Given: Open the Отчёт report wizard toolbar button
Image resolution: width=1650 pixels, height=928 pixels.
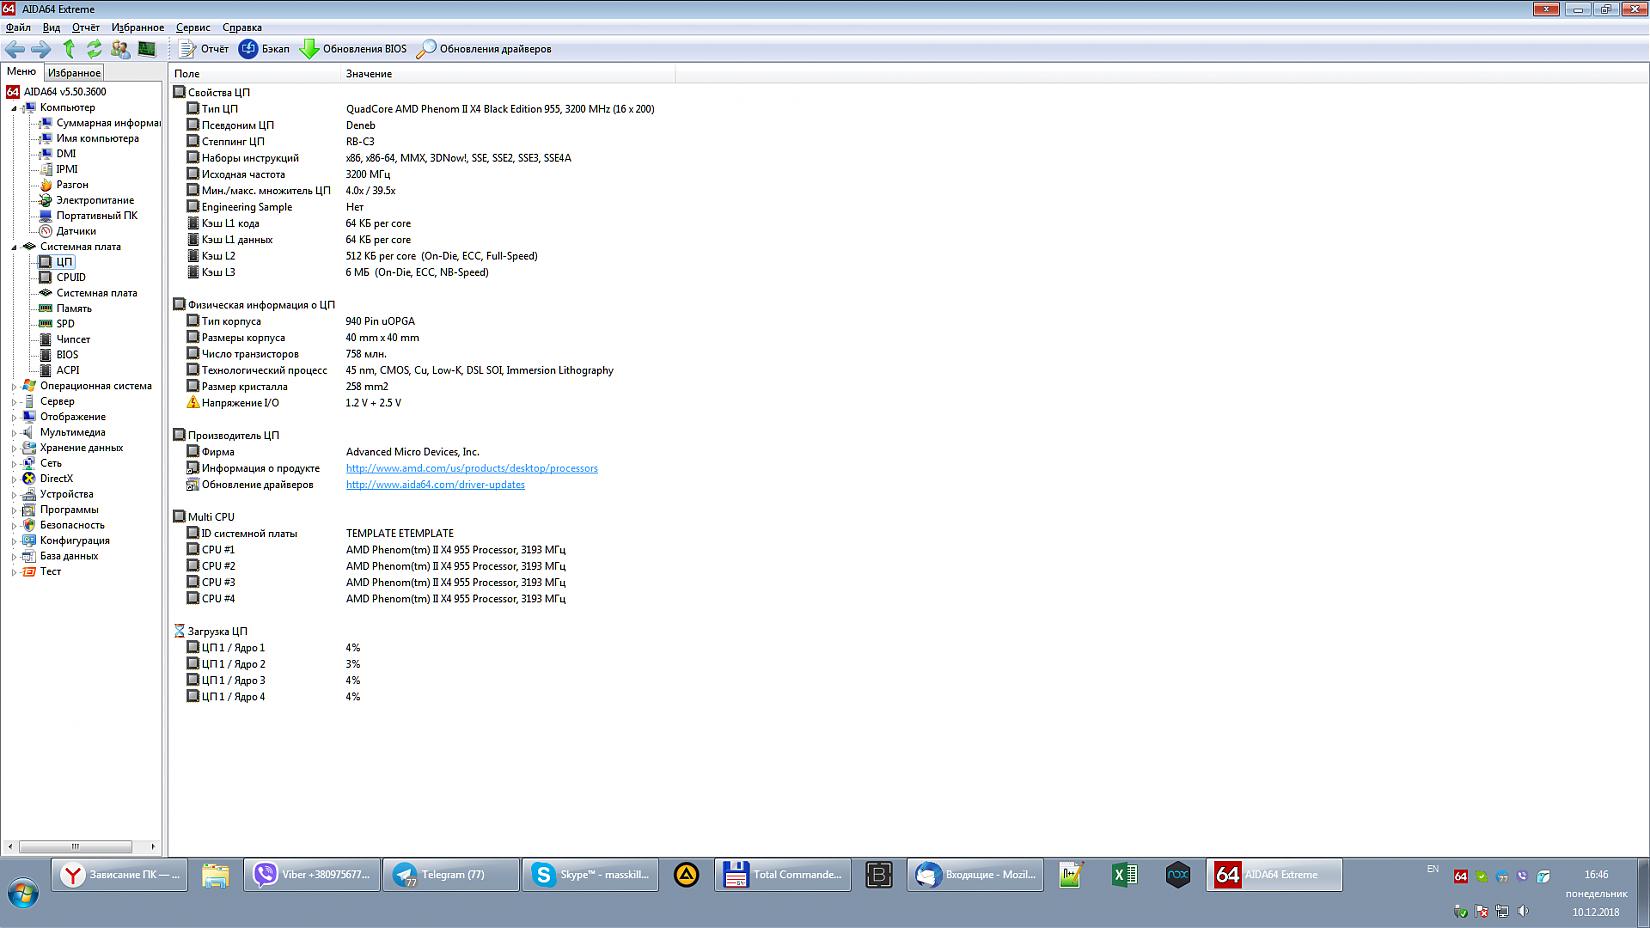Looking at the screenshot, I should [204, 49].
